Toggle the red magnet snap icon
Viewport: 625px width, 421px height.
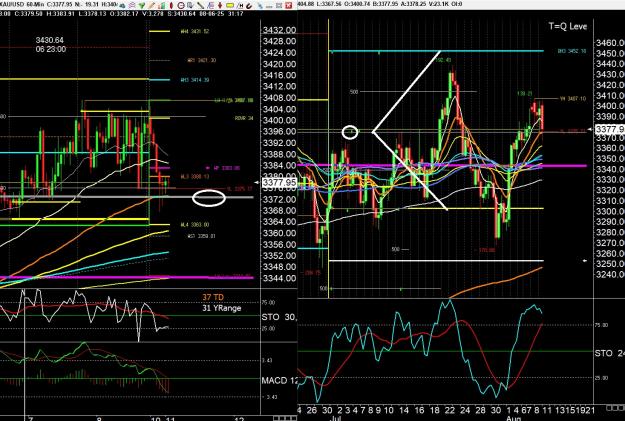249,6
